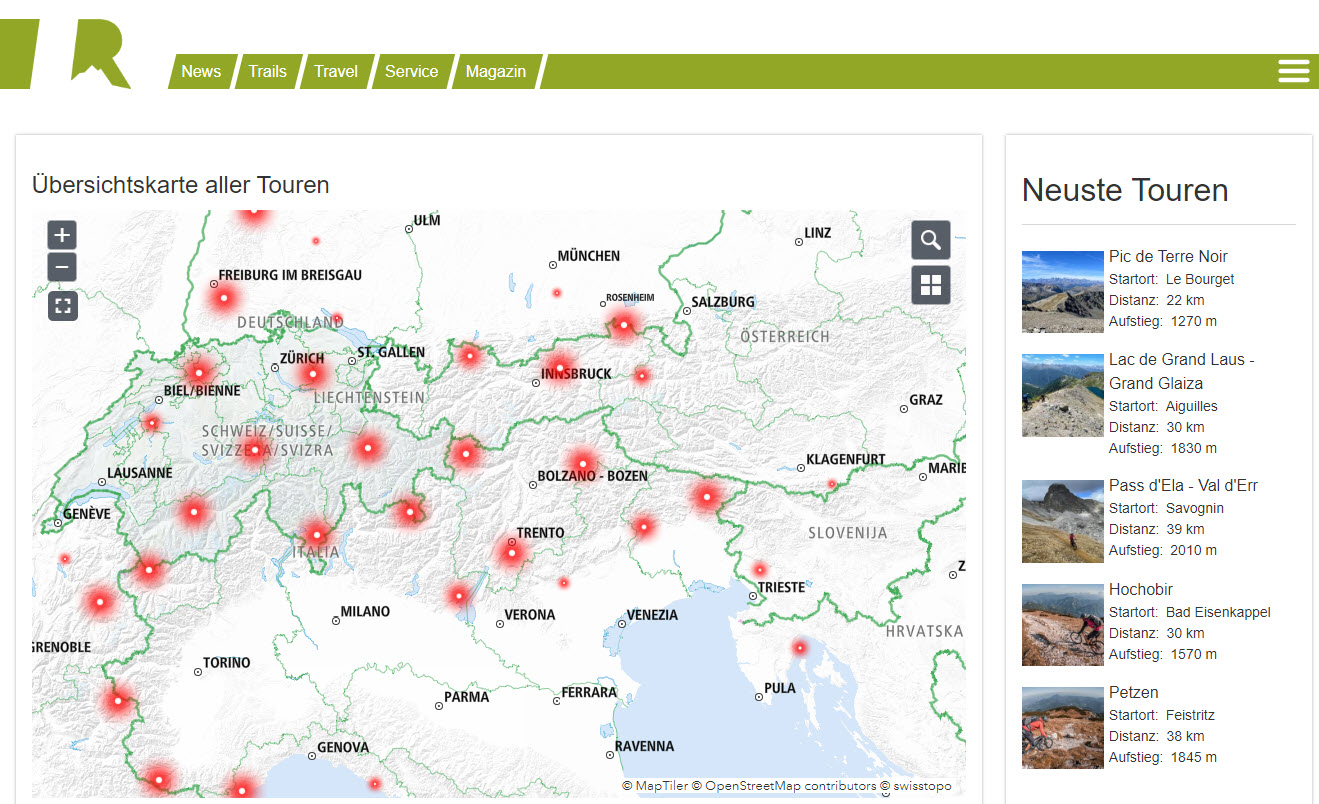Image resolution: width=1319 pixels, height=804 pixels.
Task: Open the Service menu
Action: 411,72
